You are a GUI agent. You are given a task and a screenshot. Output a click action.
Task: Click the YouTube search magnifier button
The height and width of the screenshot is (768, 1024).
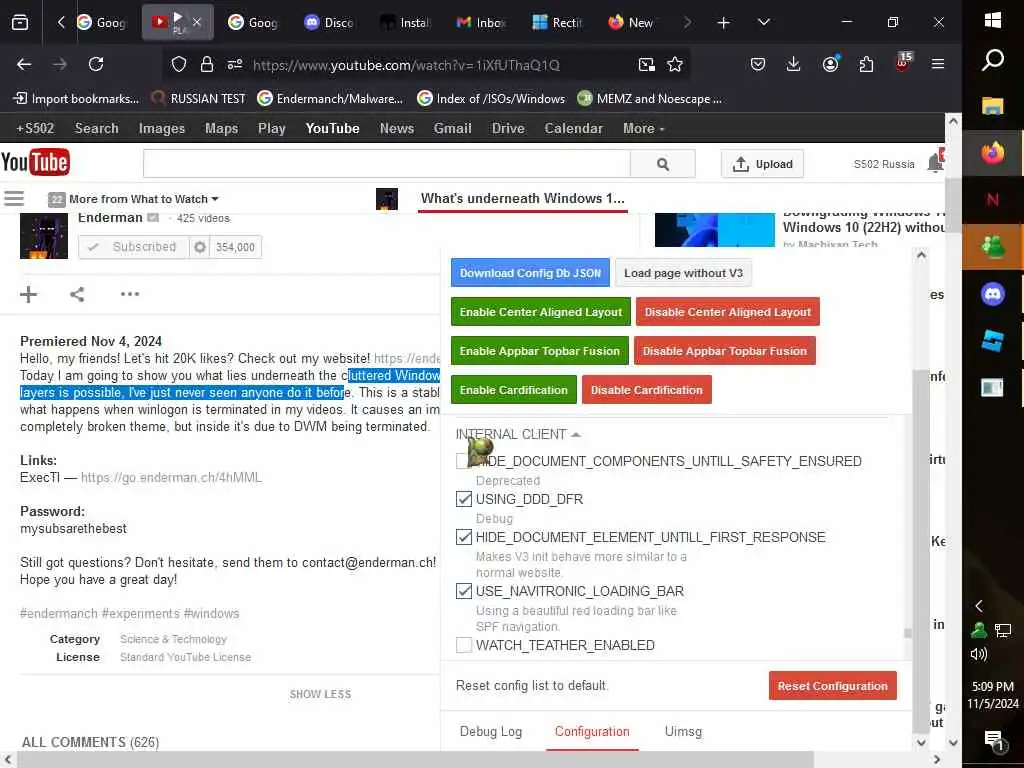tap(662, 164)
